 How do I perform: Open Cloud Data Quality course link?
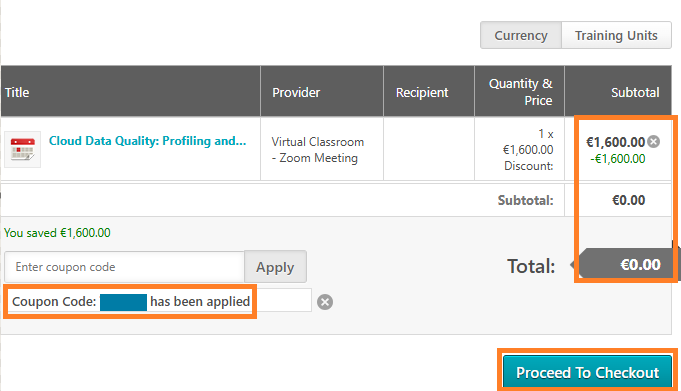coord(147,141)
